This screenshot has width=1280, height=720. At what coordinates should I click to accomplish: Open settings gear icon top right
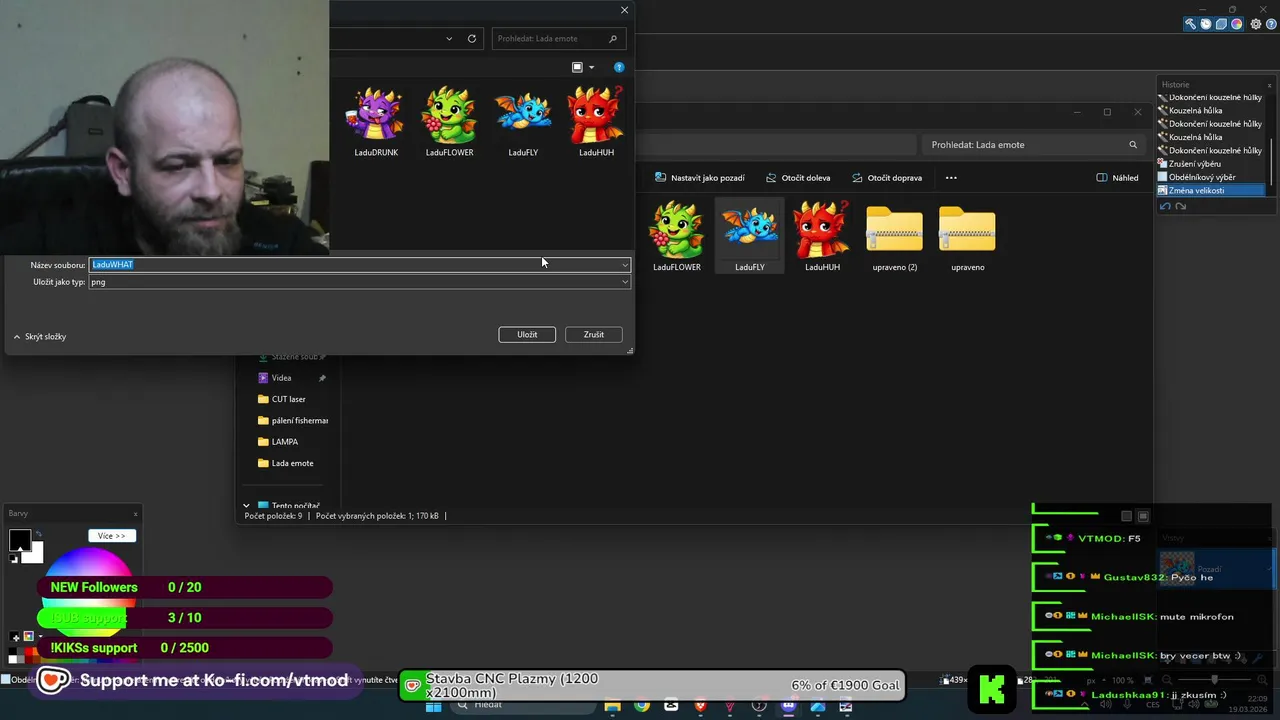[x=1256, y=24]
